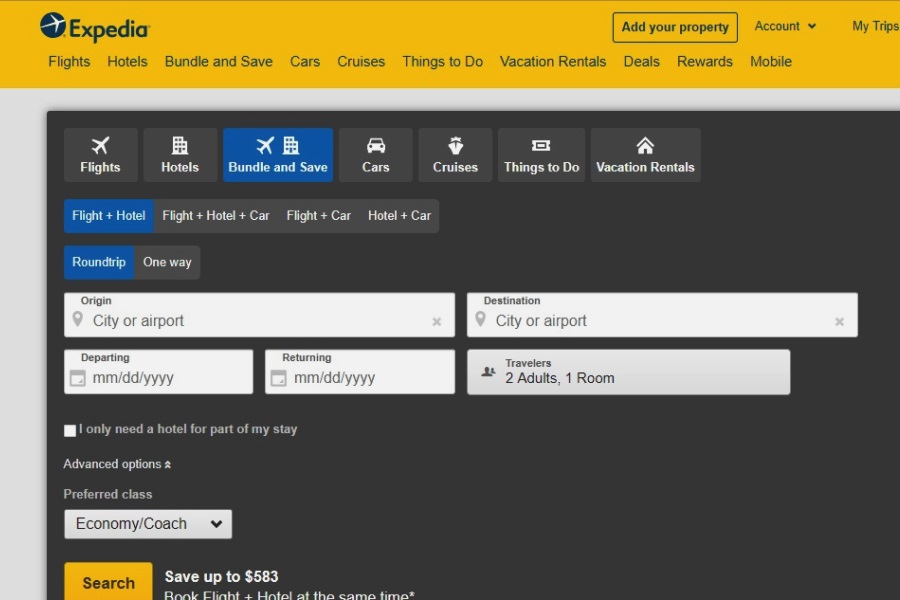Click the Destination location pin icon
This screenshot has height=600, width=900.
coord(481,319)
